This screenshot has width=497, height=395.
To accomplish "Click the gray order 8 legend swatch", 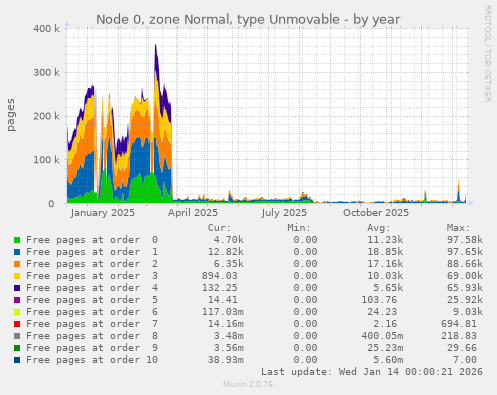I will (x=17, y=336).
